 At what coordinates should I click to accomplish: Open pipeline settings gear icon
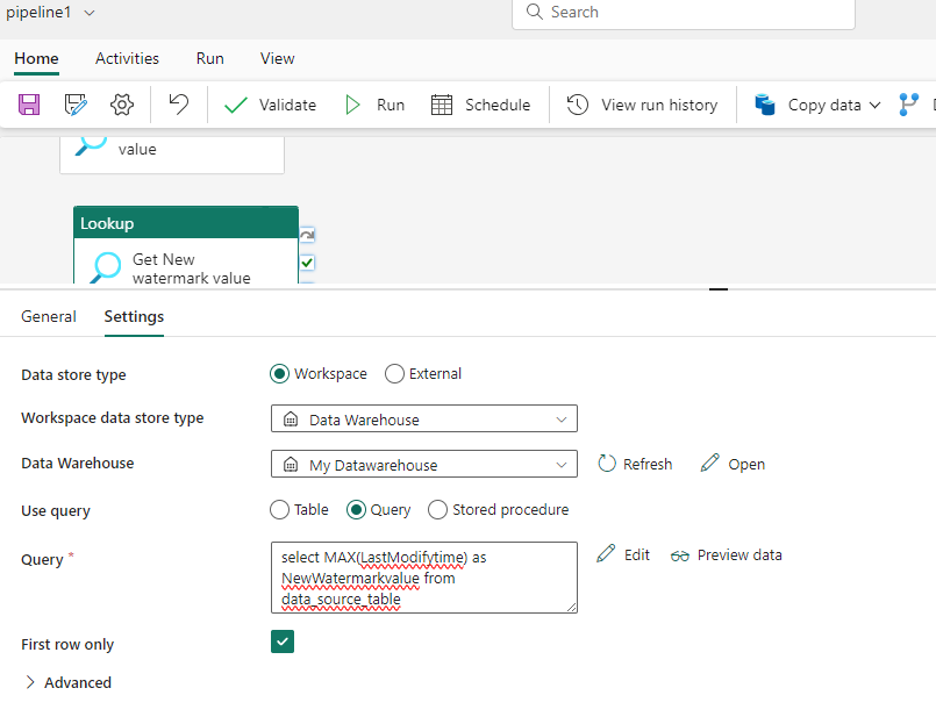pos(122,104)
